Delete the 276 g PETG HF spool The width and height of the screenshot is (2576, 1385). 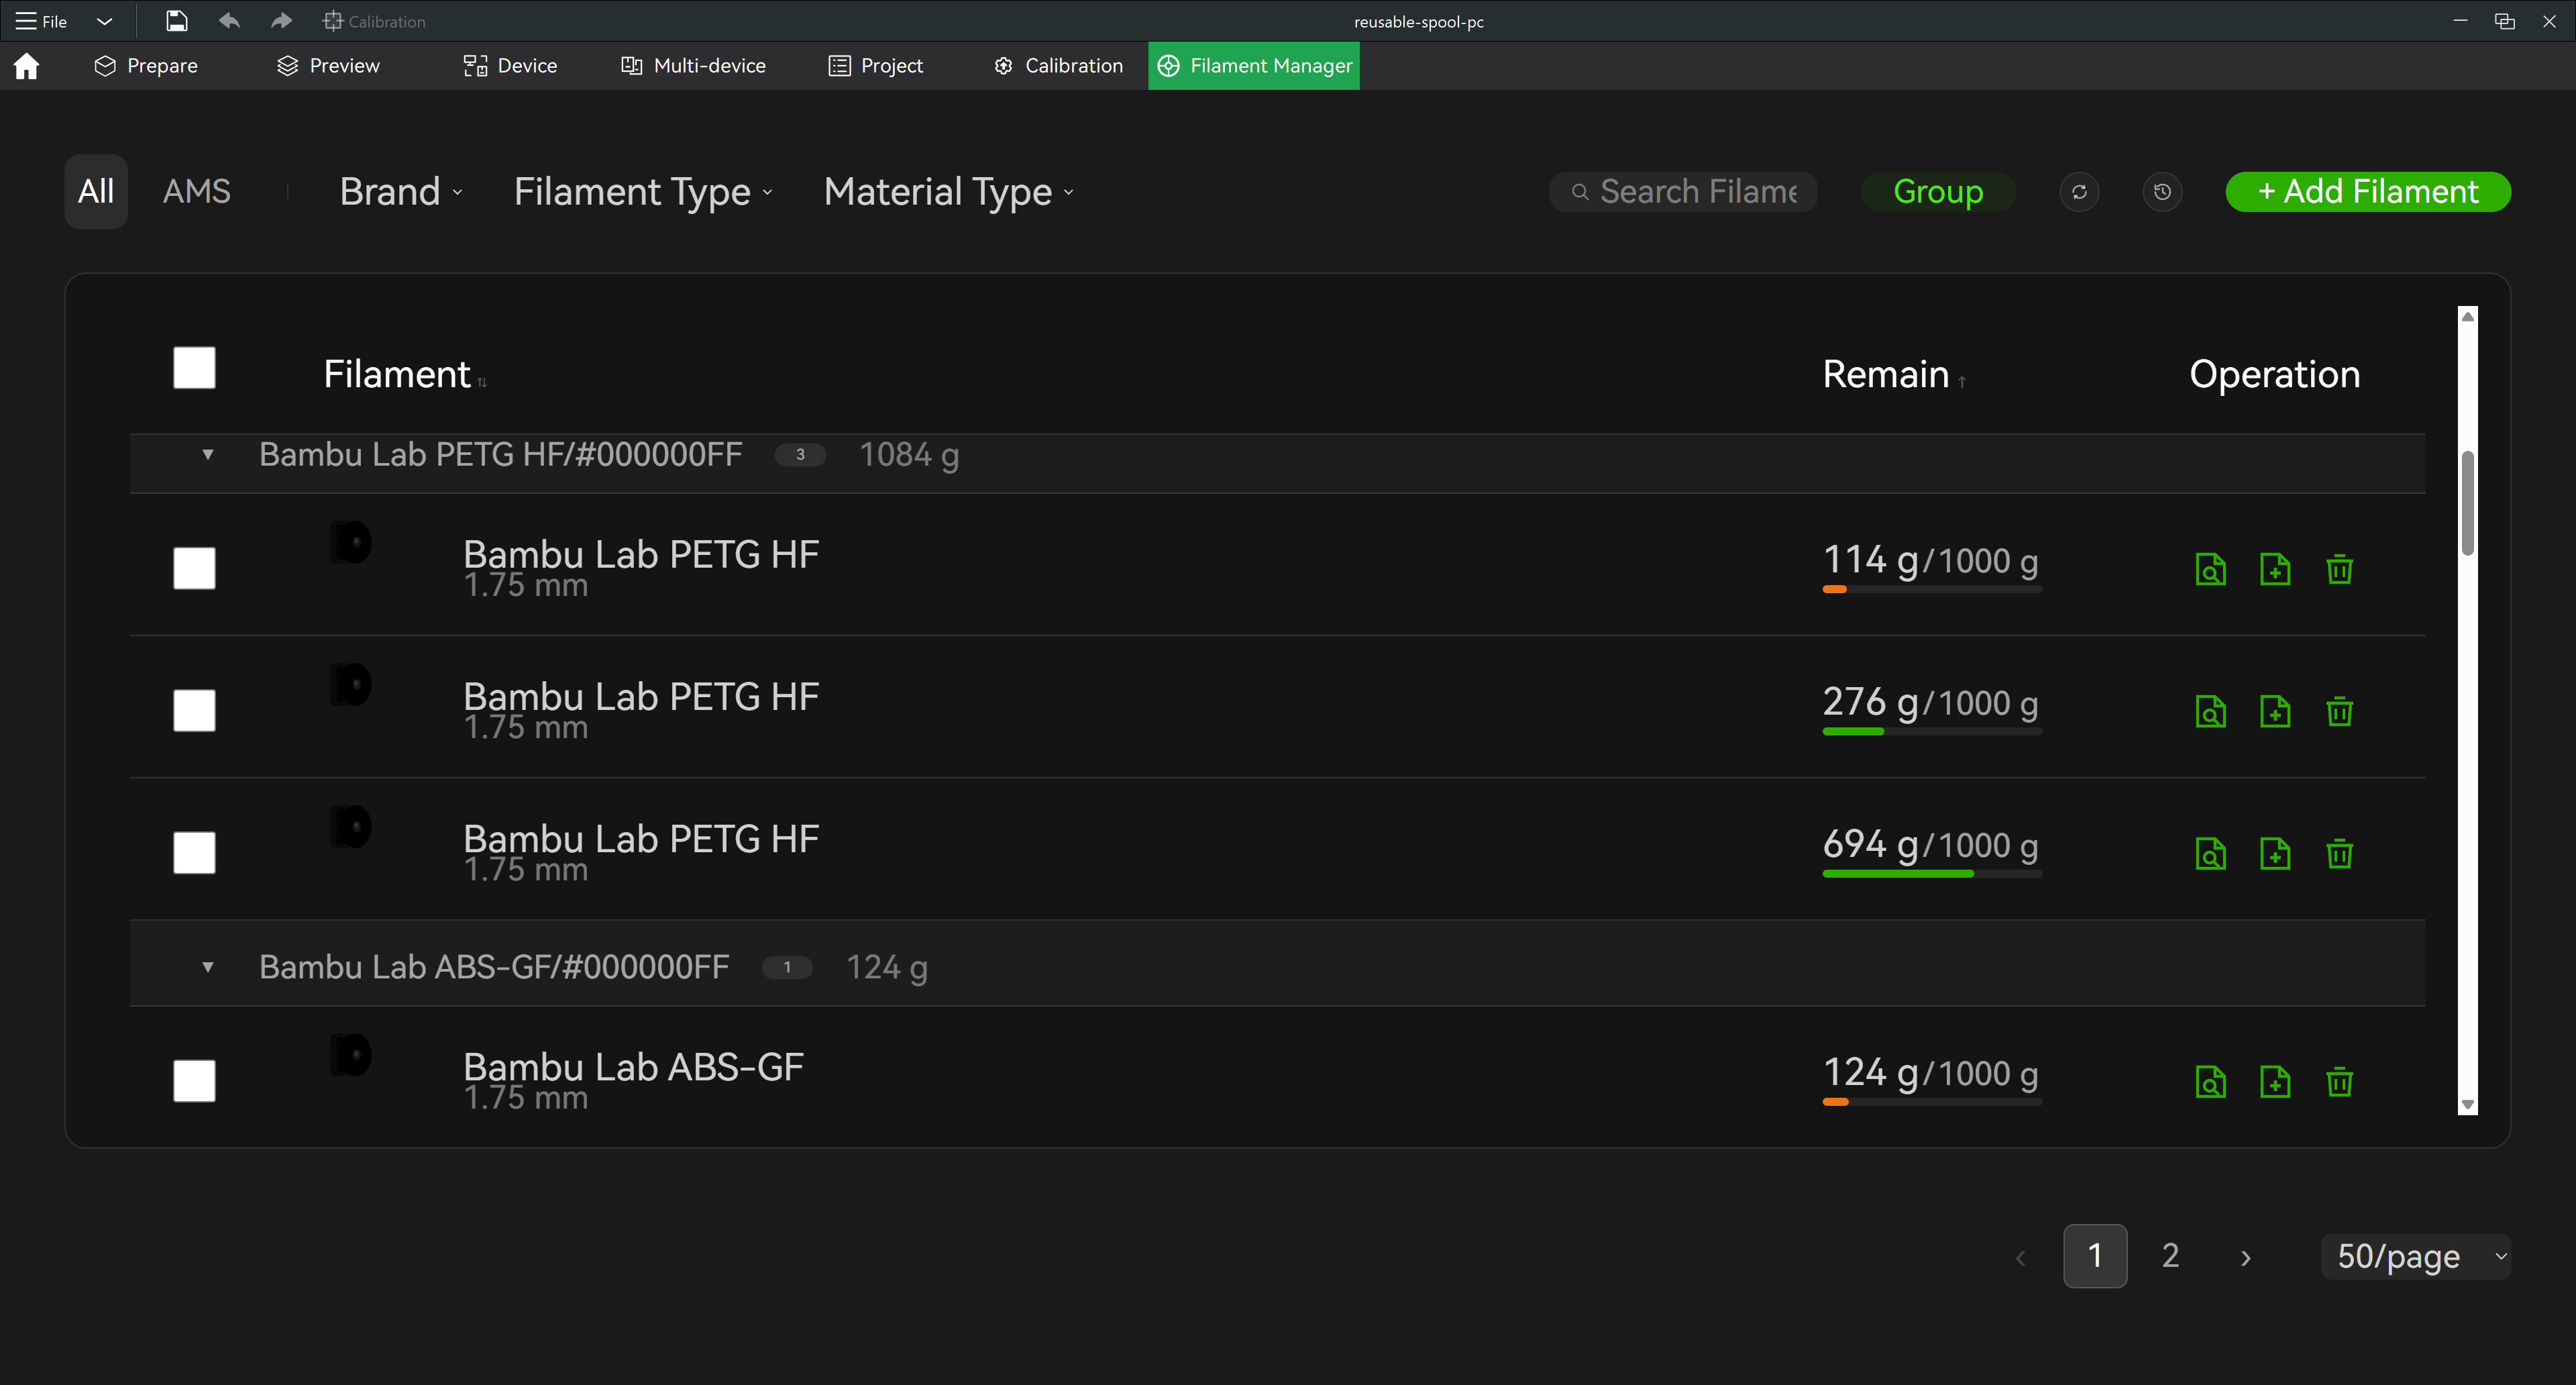pos(2339,711)
